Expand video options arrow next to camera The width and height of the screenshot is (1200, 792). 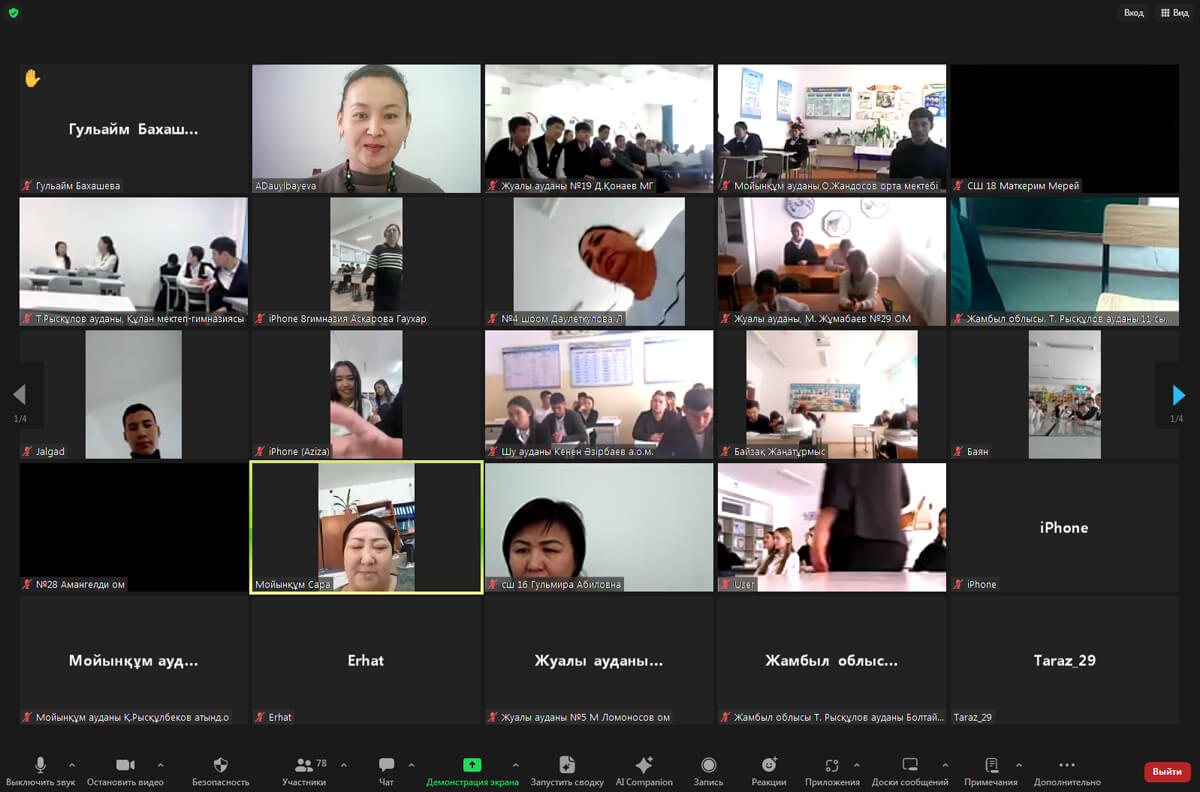tap(160, 765)
